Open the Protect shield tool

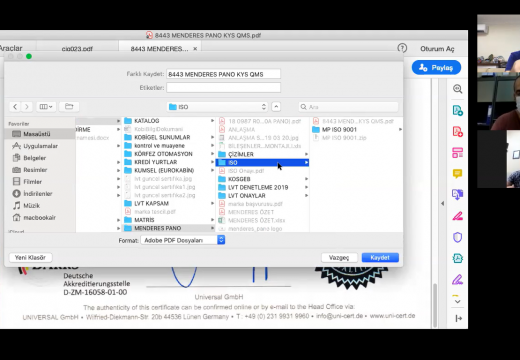click(457, 237)
